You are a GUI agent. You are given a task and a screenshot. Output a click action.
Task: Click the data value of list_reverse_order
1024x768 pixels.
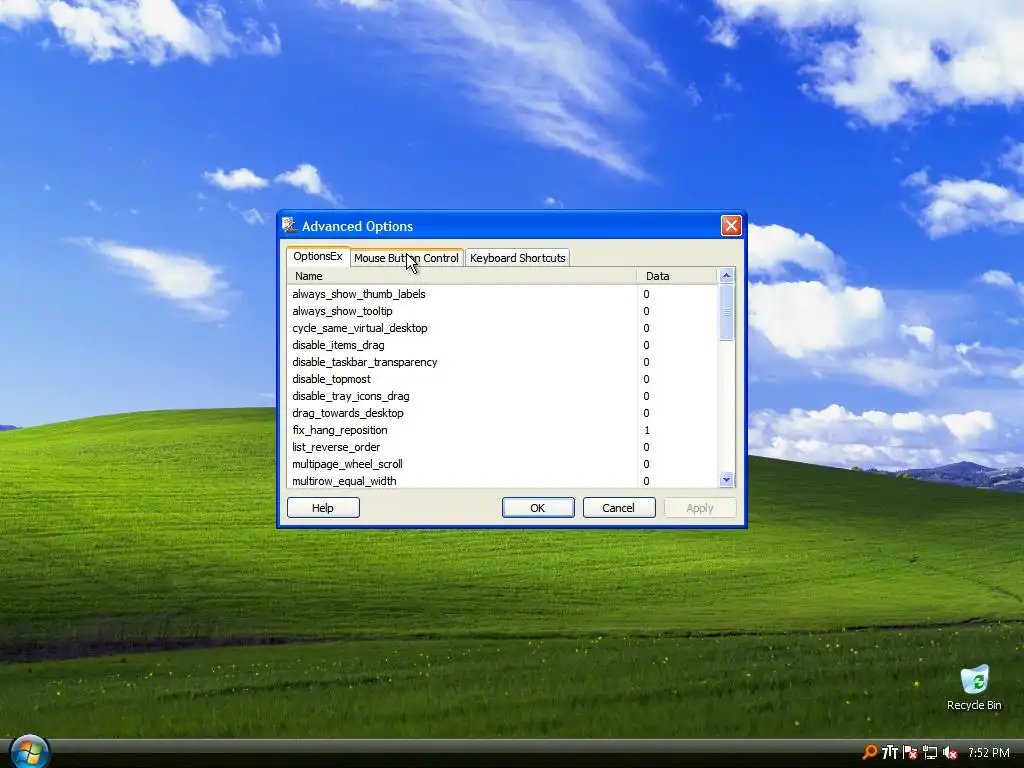pyautogui.click(x=647, y=447)
